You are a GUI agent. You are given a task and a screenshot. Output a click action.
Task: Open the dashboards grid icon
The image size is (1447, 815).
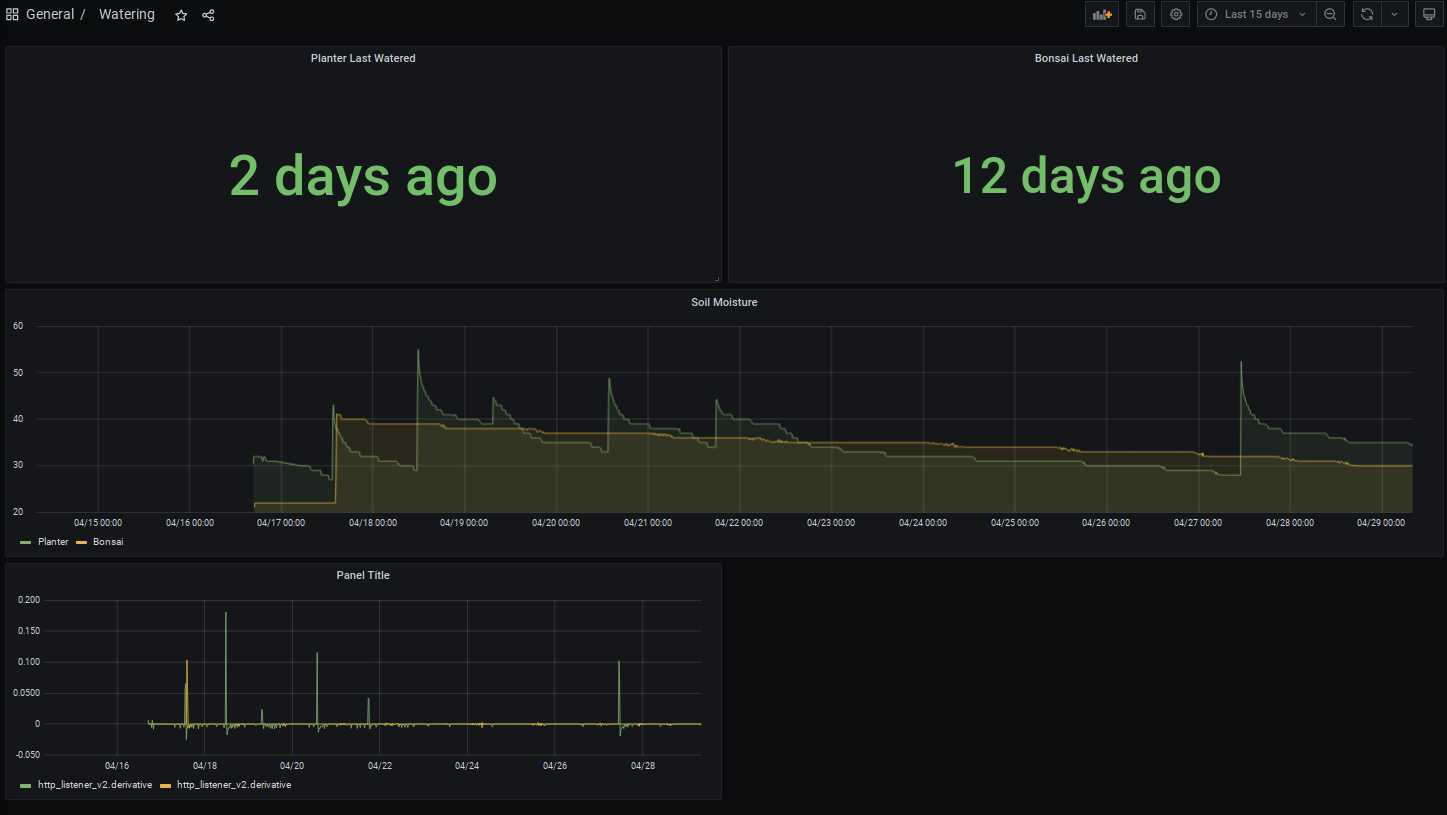click(12, 15)
